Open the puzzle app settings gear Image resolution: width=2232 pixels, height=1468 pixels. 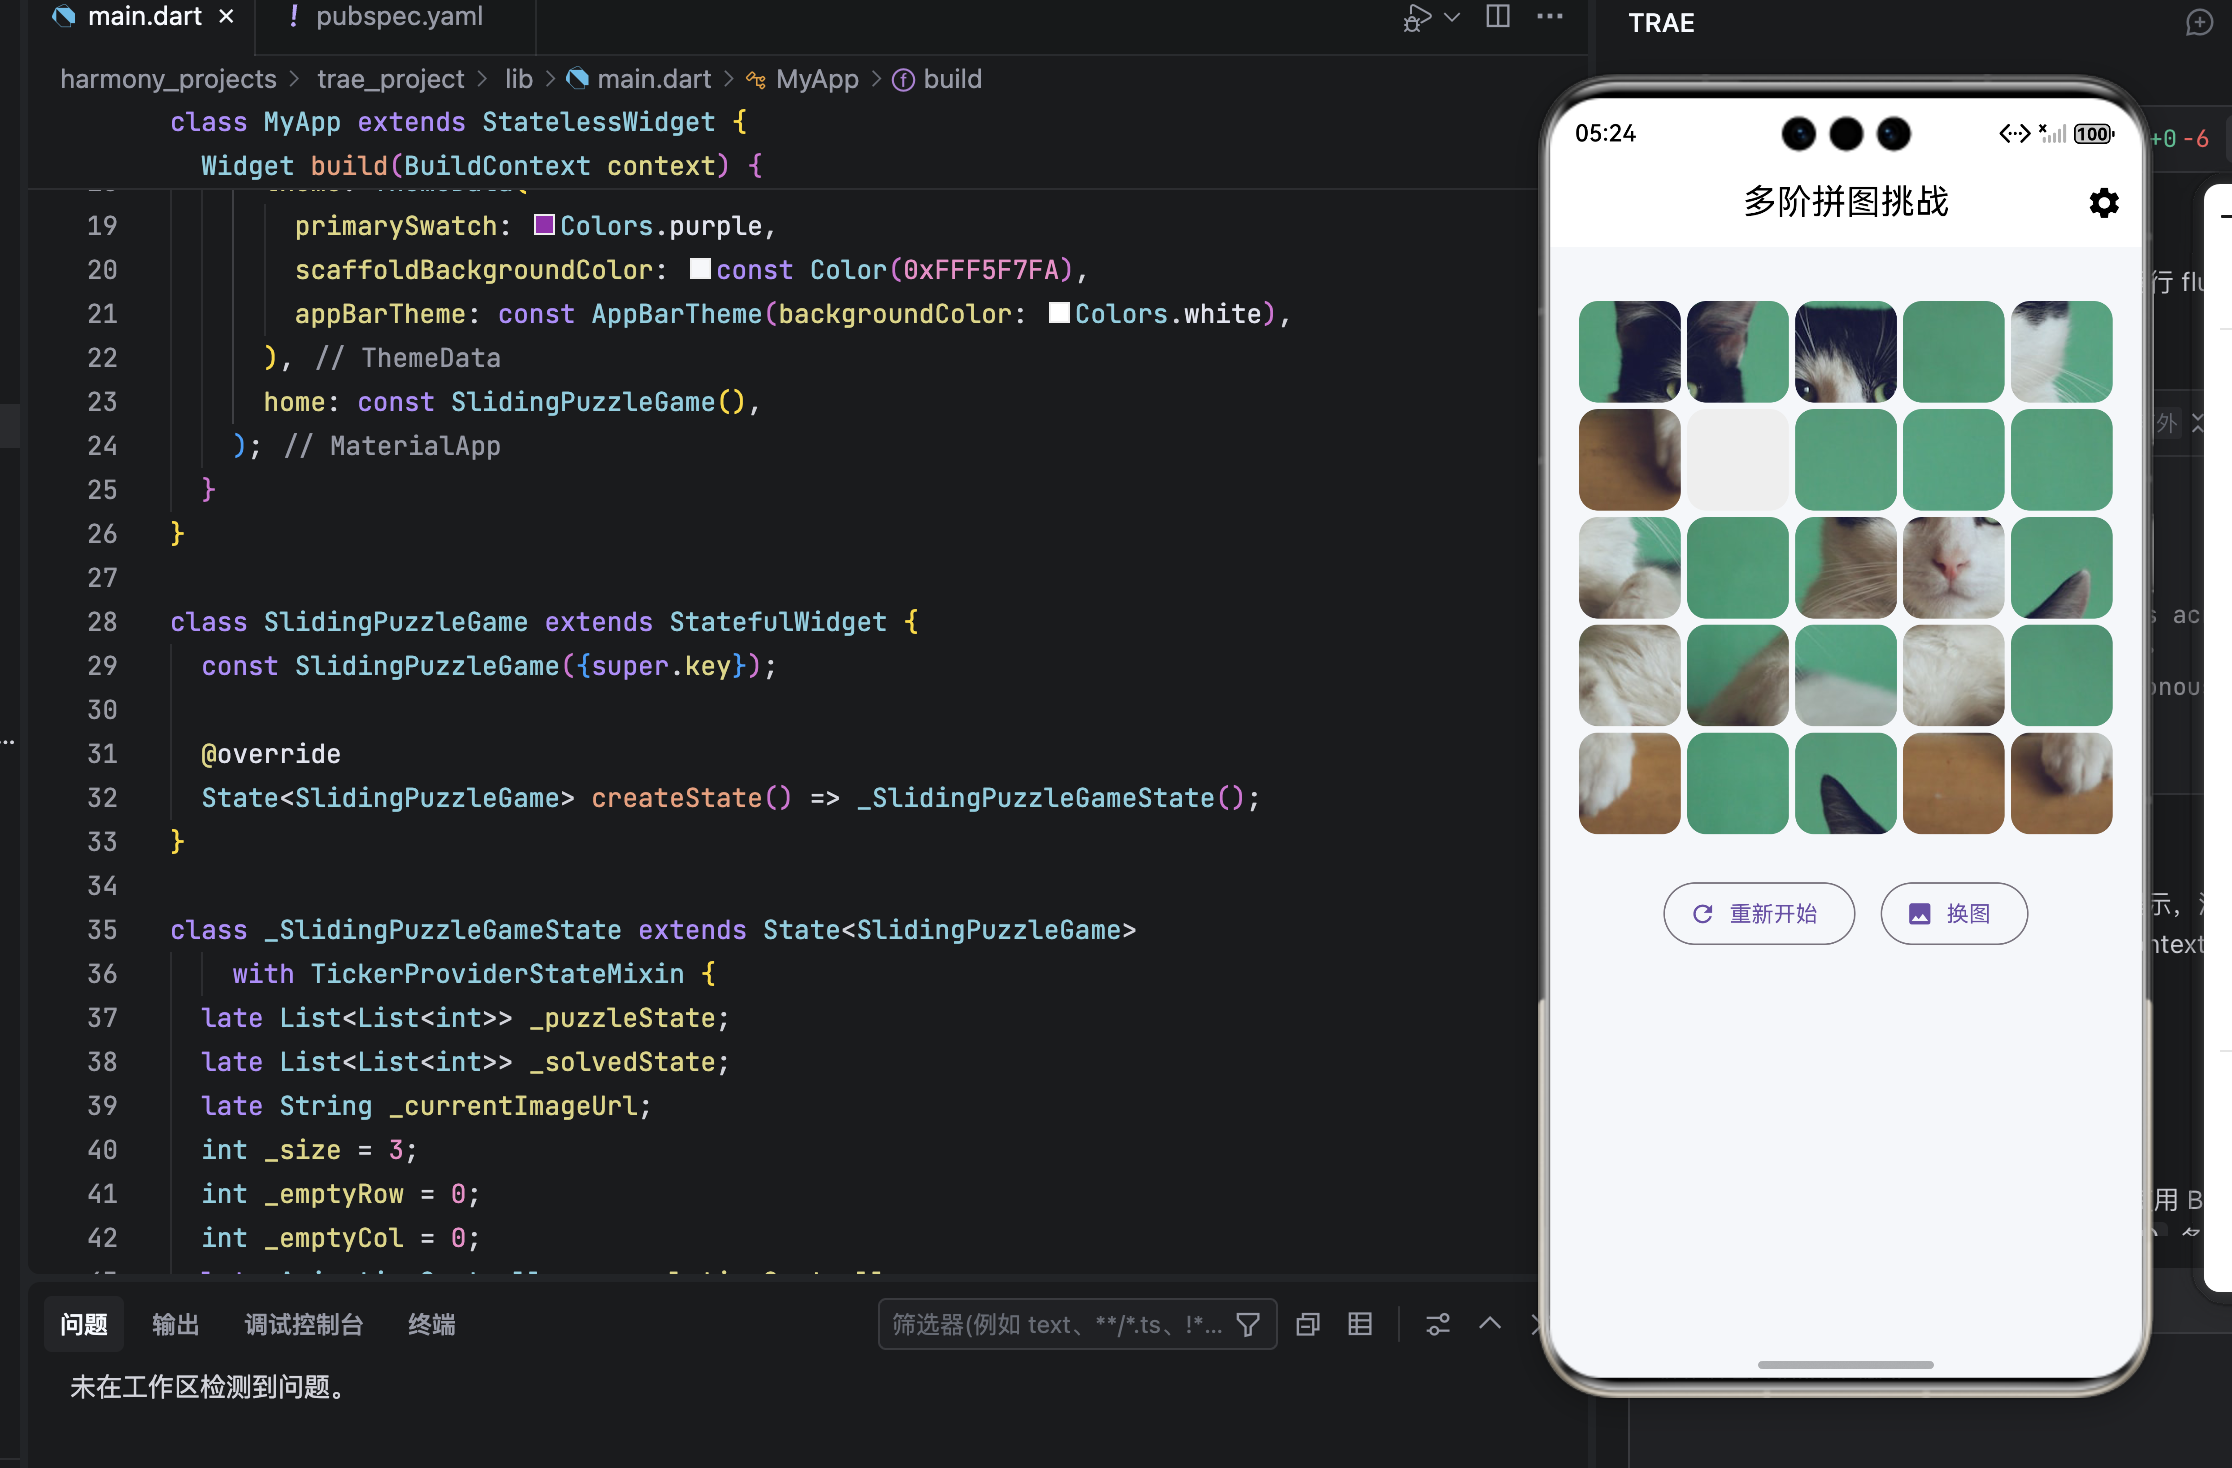pos(2103,203)
